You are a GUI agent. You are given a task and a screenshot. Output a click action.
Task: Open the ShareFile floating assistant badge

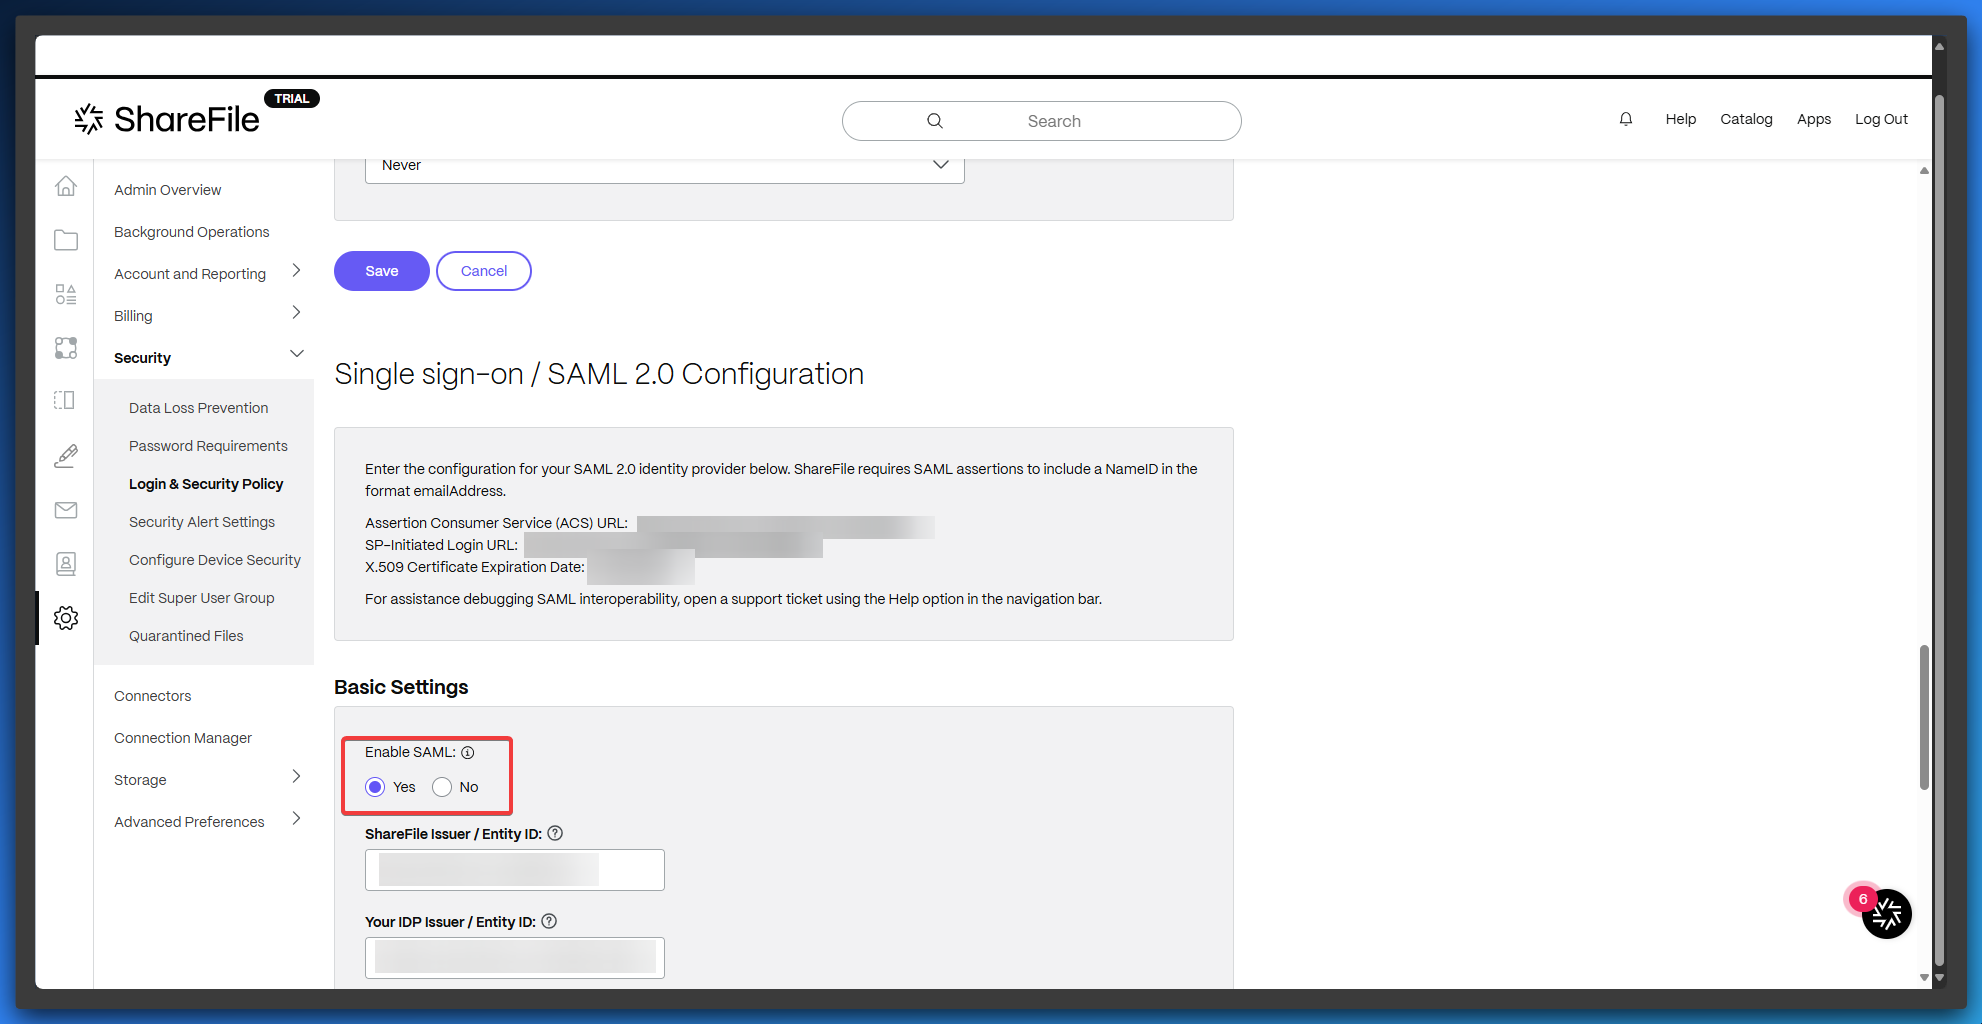1886,913
